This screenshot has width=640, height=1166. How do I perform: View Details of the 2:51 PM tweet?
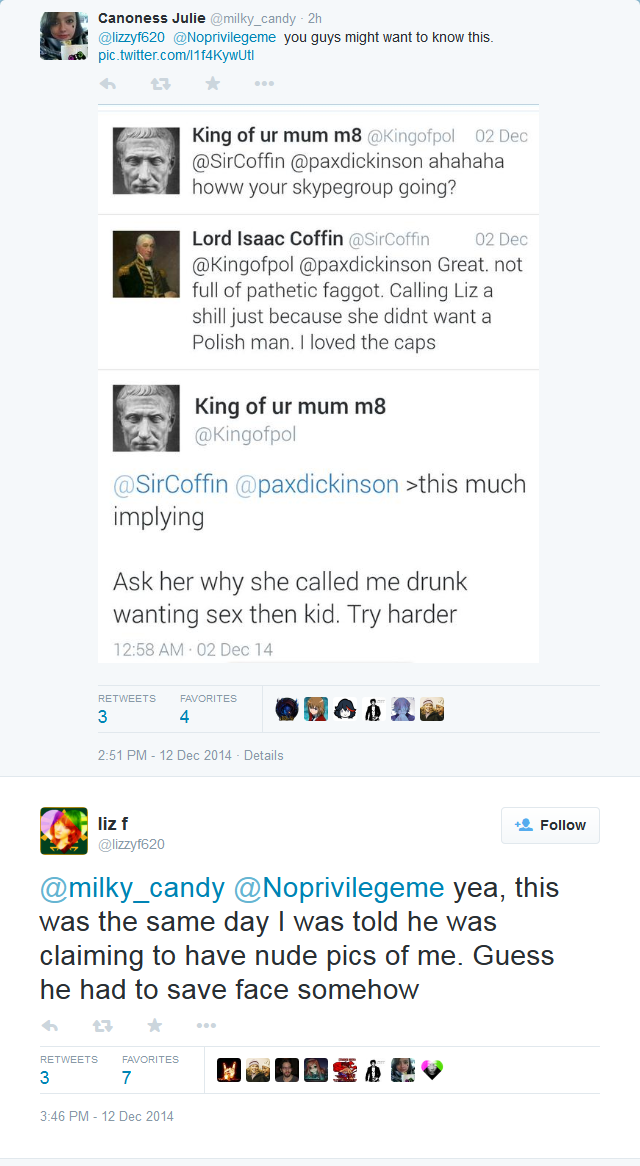click(x=264, y=756)
